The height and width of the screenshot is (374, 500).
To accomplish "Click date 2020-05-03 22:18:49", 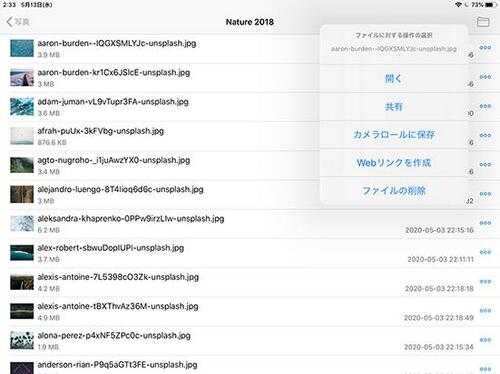I will tap(439, 318).
